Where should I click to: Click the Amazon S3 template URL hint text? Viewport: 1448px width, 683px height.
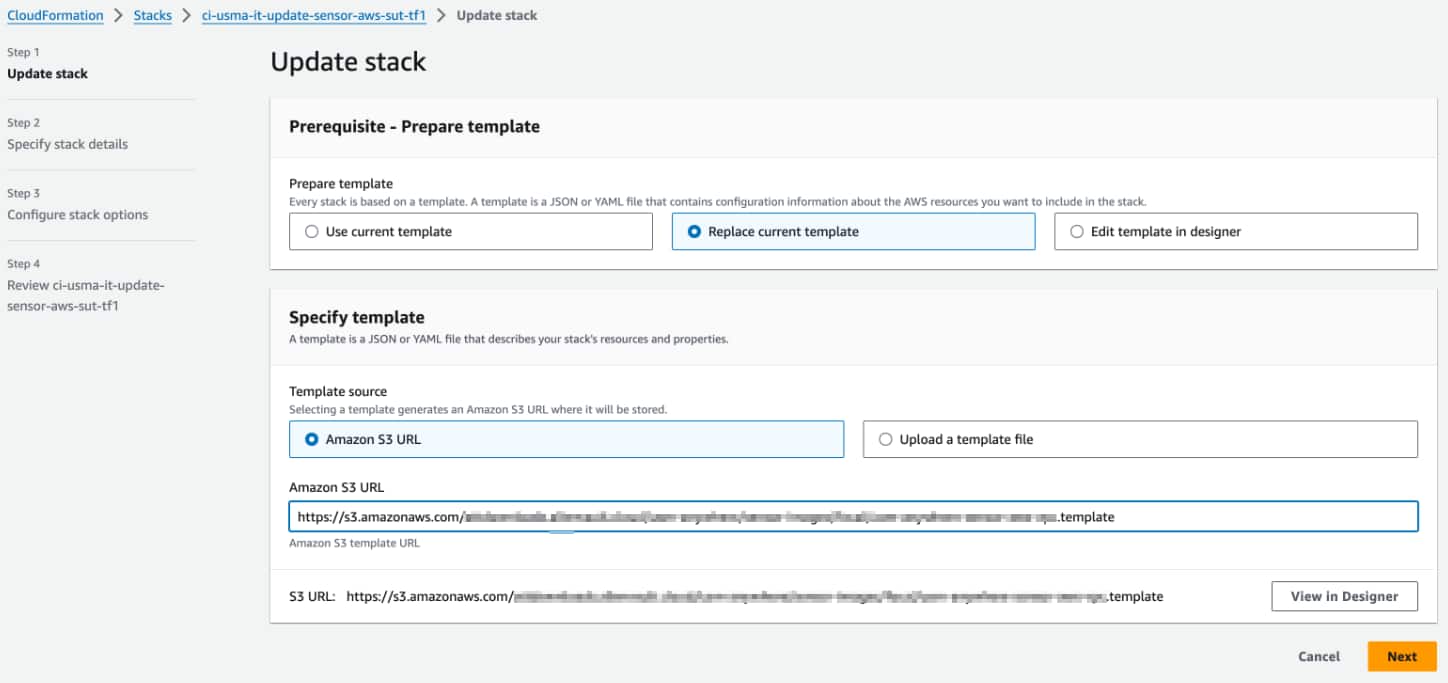coord(355,543)
